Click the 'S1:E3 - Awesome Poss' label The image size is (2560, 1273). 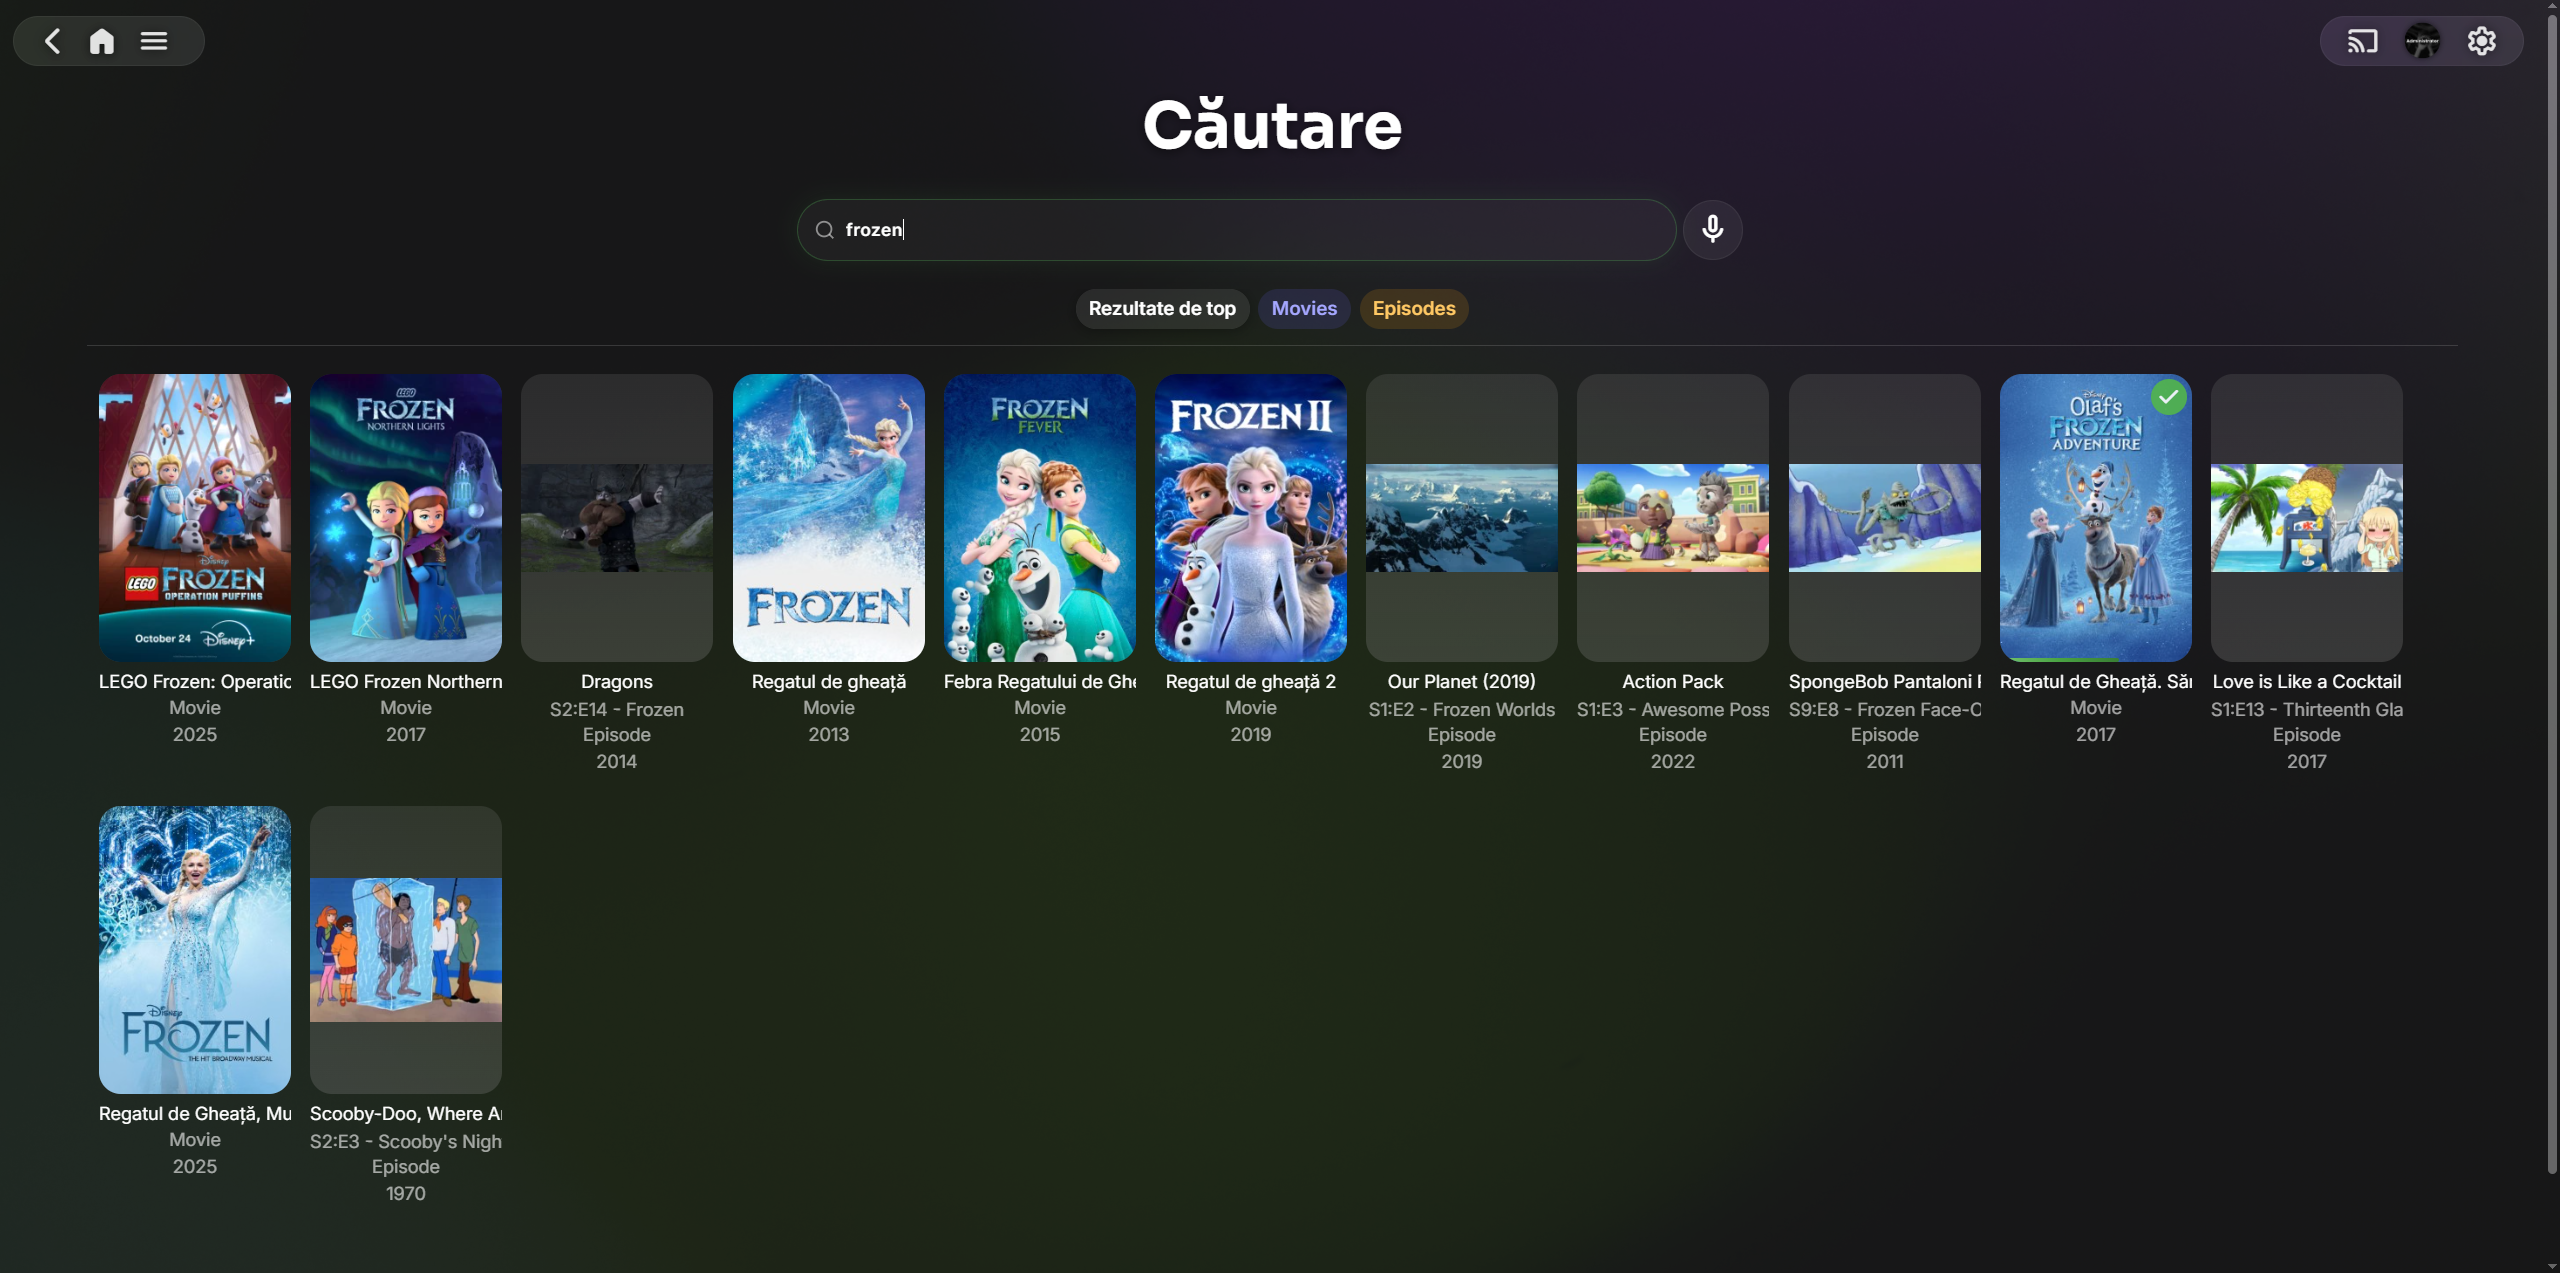tap(1673, 710)
